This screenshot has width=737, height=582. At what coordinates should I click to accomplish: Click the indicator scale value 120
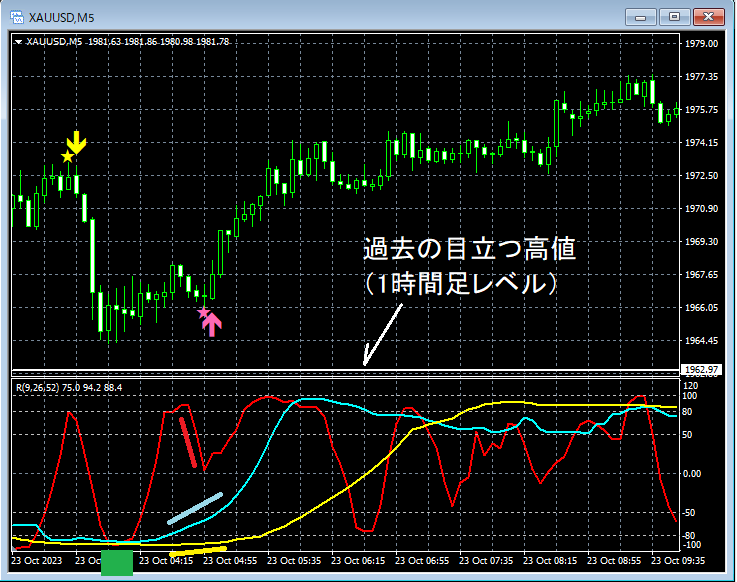point(690,386)
